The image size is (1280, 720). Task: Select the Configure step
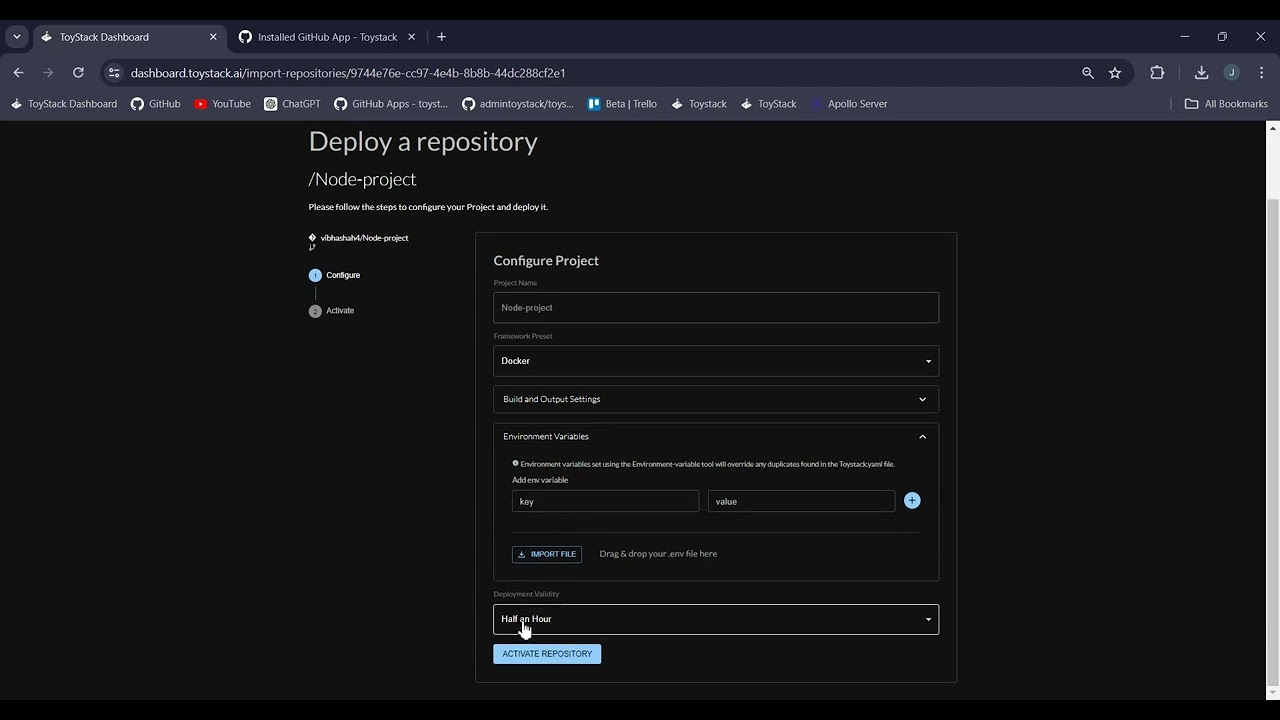(335, 275)
